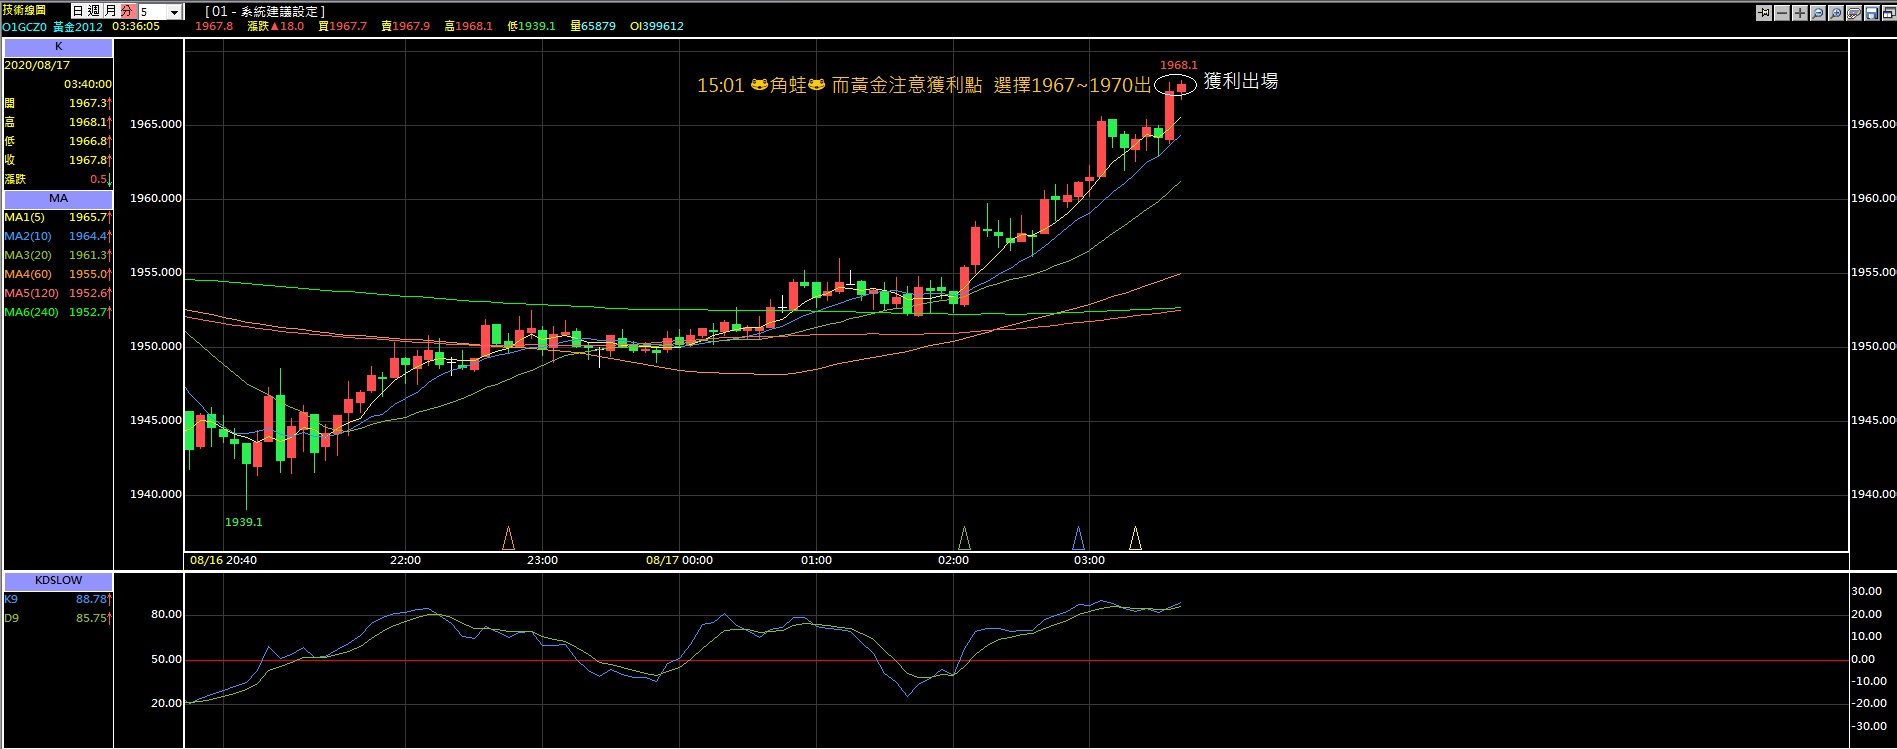This screenshot has width=1897, height=749.
Task: Click the pin chart window icon
Action: (x=1764, y=13)
